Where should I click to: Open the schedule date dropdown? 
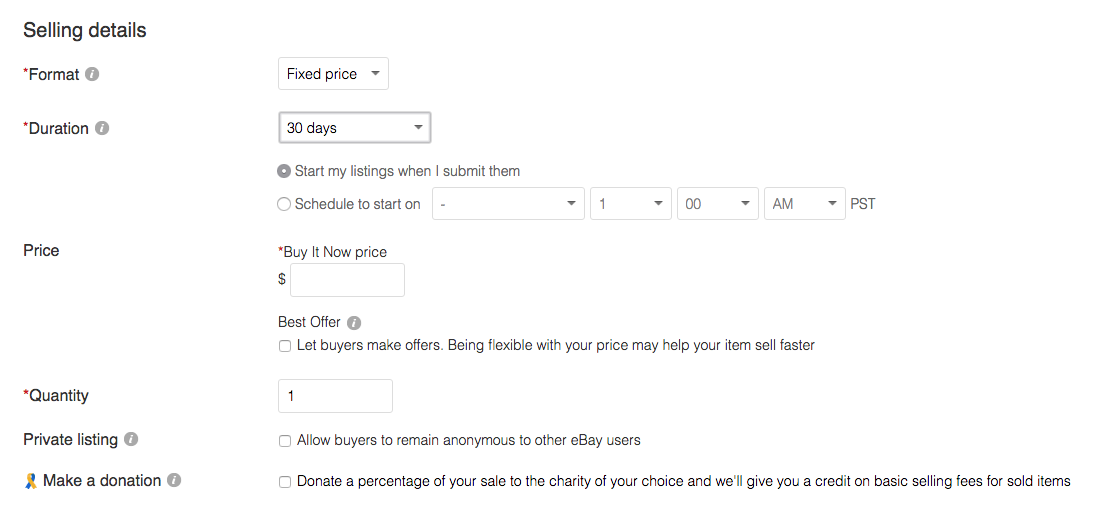point(508,204)
